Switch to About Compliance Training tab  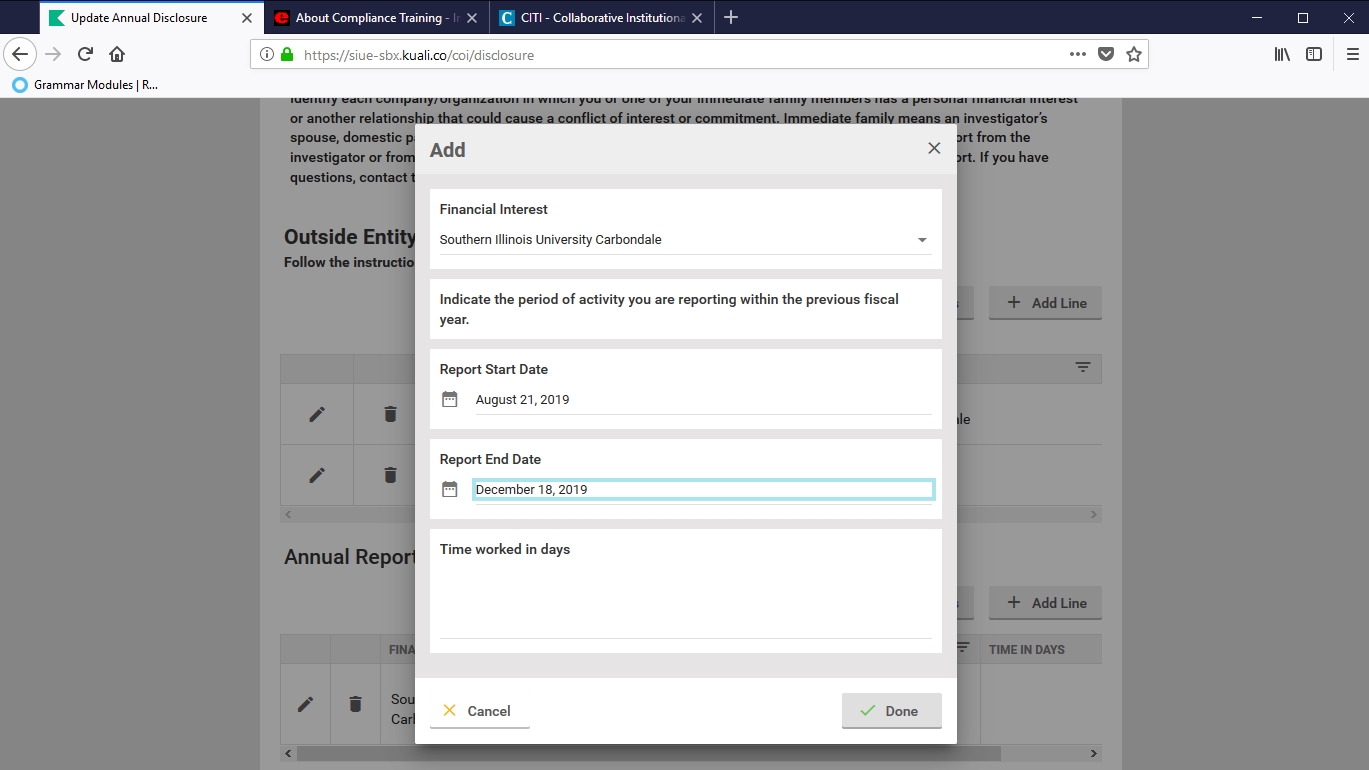tap(370, 18)
